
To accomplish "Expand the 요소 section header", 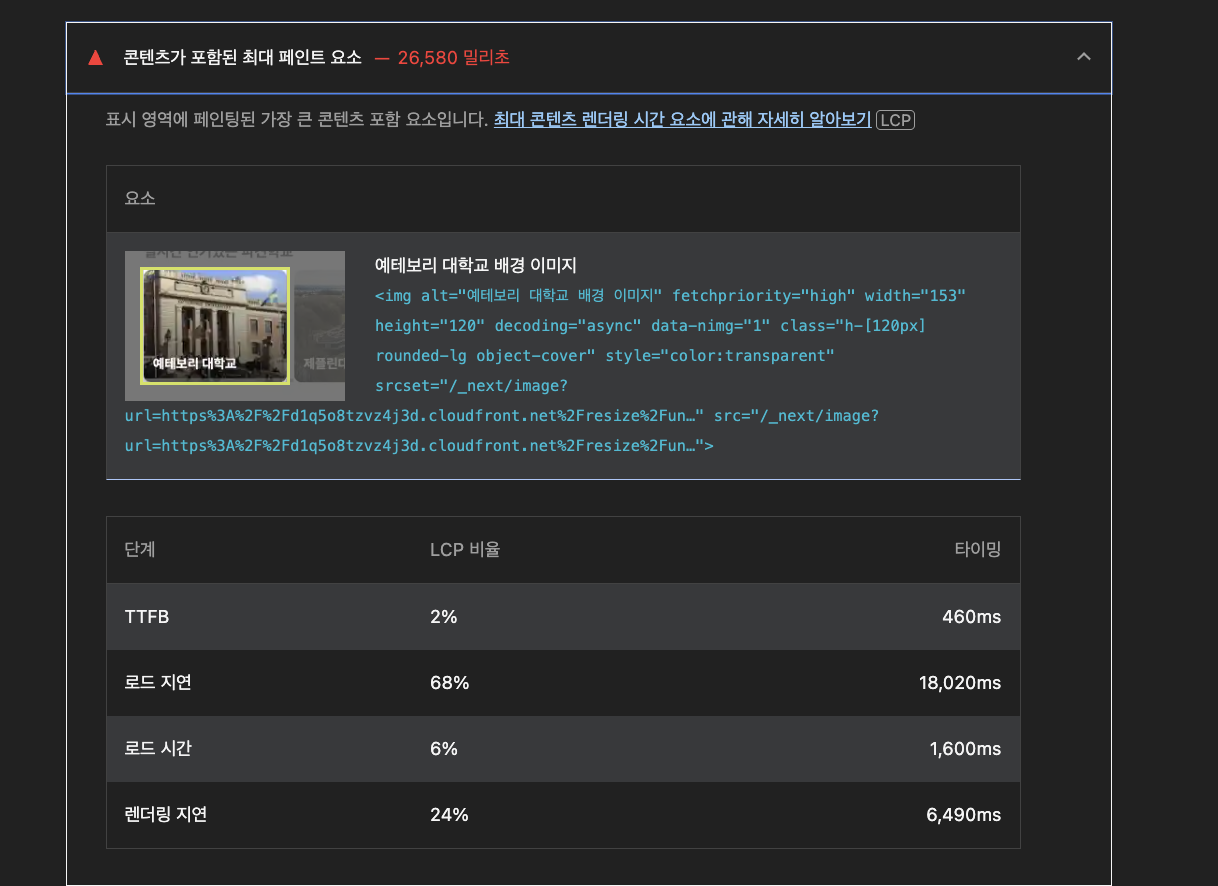I will 140,198.
